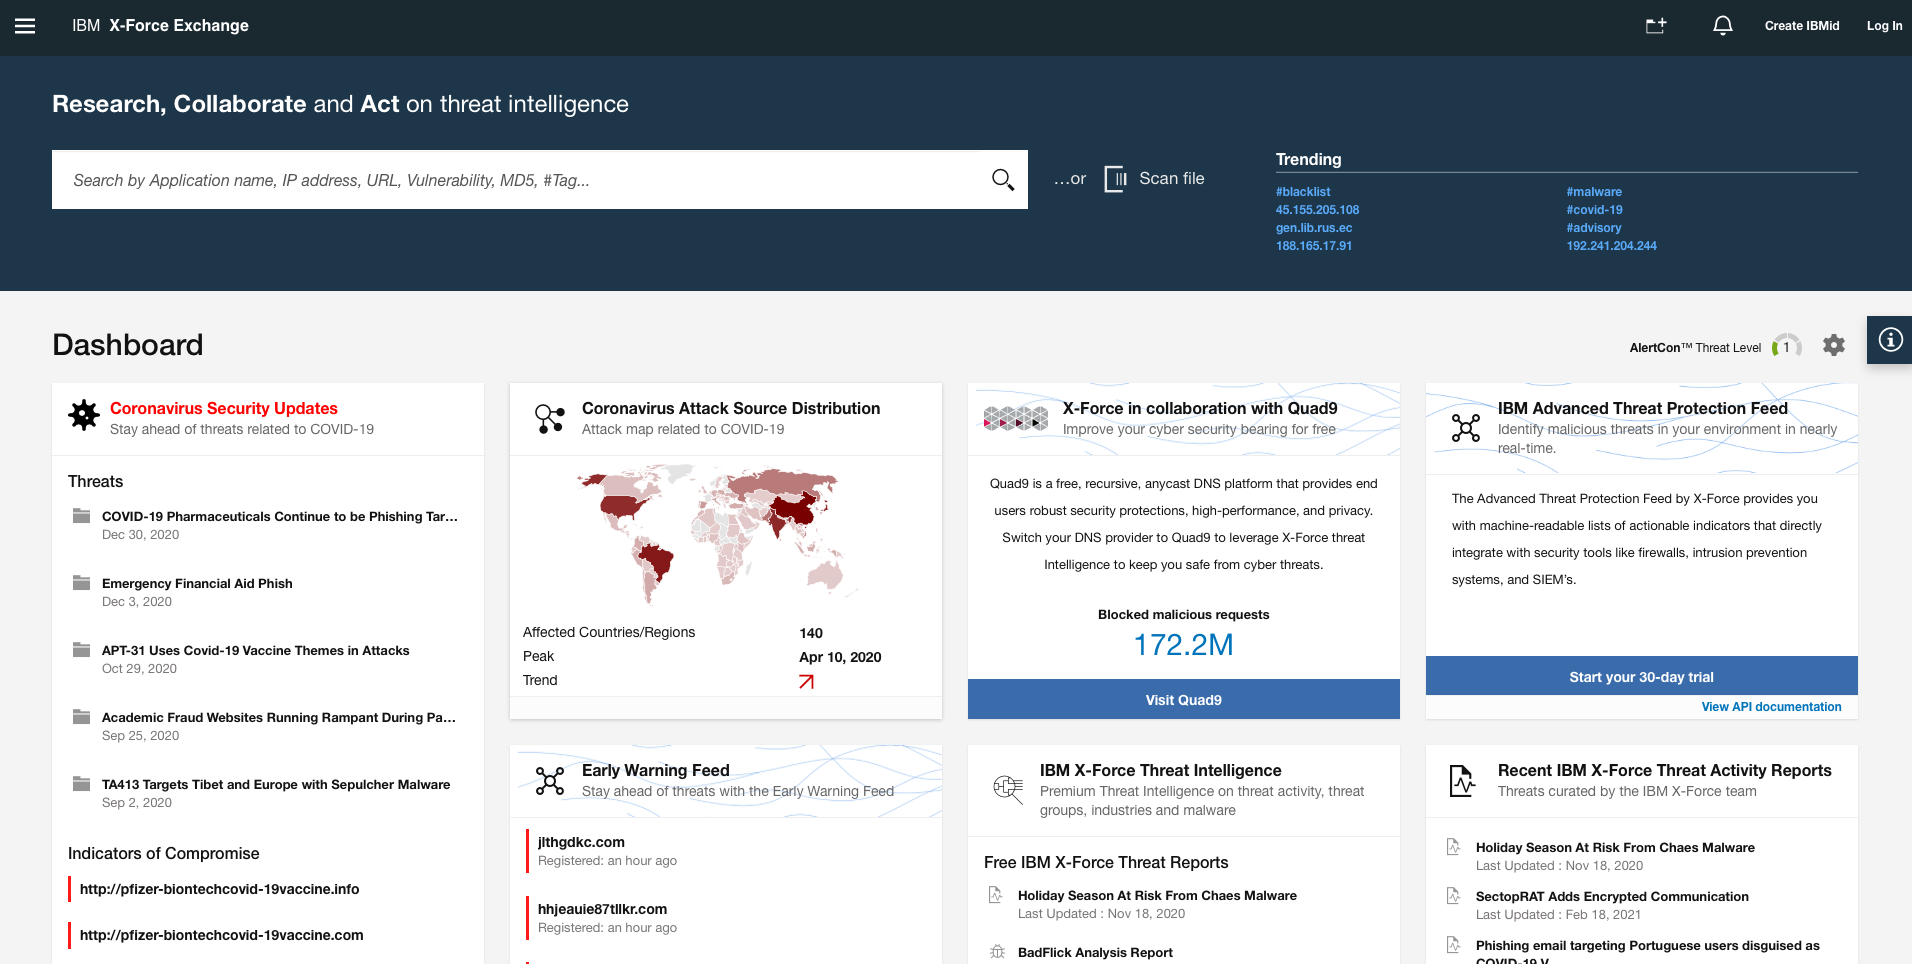
Task: Open TA413 Sepulcher Malware entry
Action: click(276, 784)
